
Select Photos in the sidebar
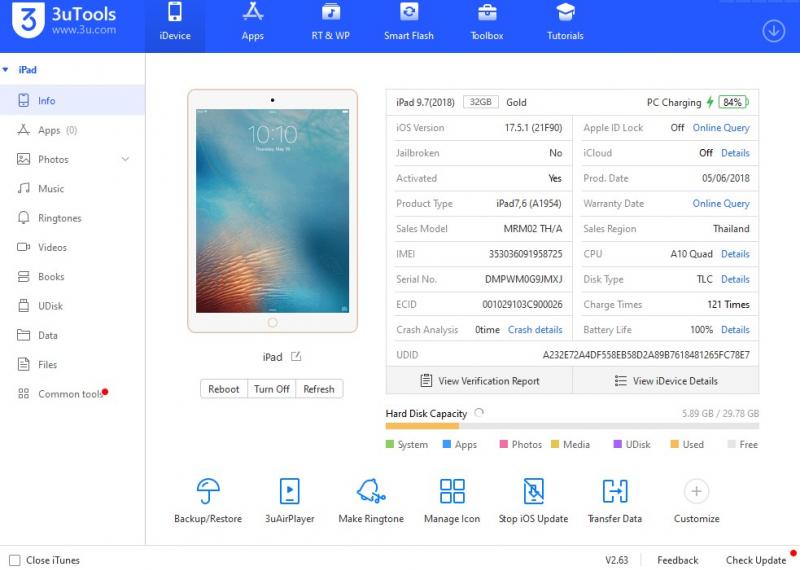click(x=72, y=159)
